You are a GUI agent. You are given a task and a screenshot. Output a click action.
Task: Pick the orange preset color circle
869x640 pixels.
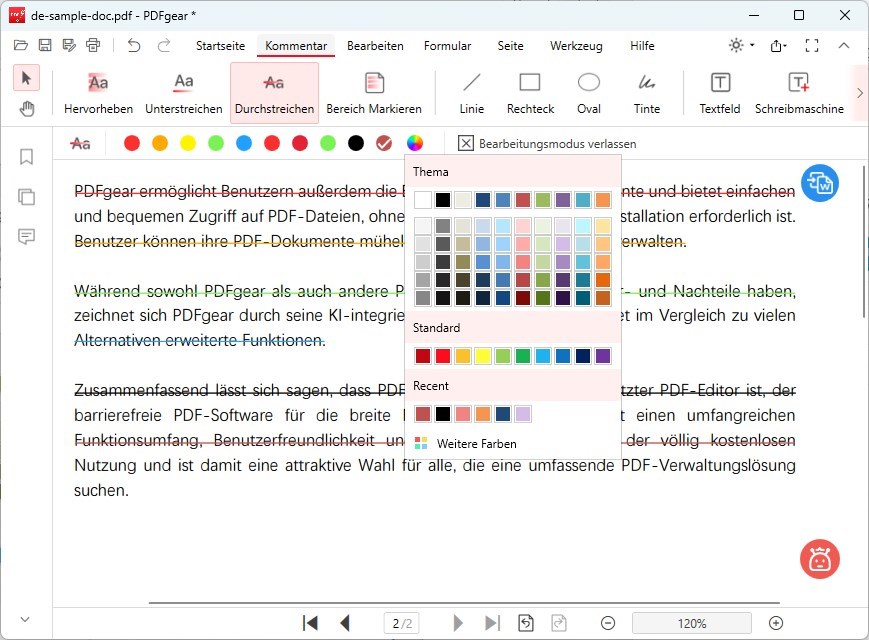[160, 143]
